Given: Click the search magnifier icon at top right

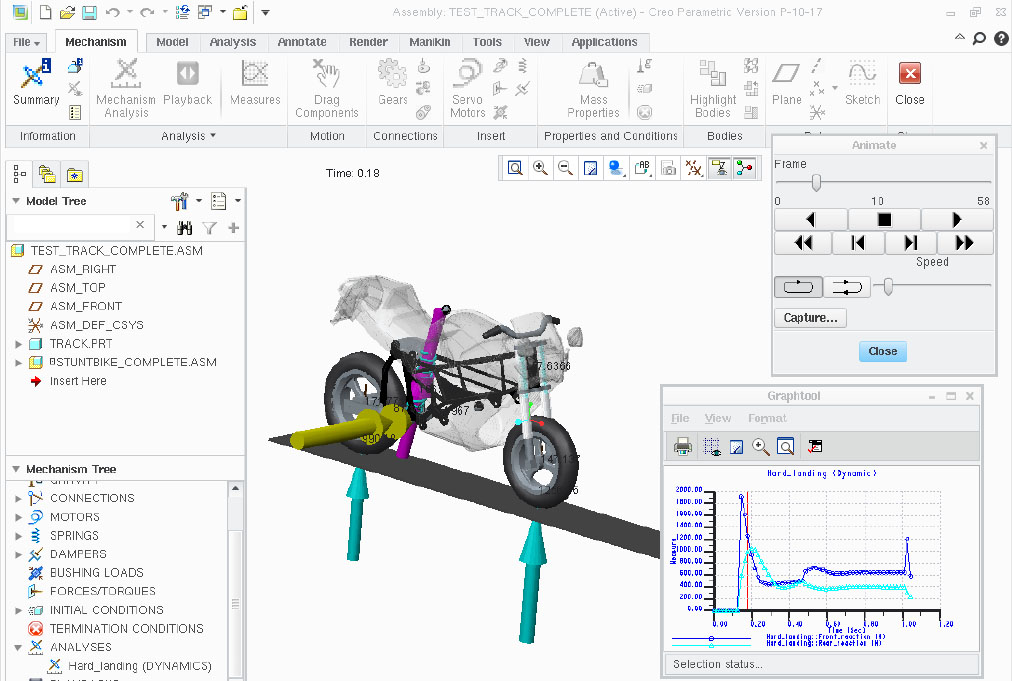Looking at the screenshot, I should 979,39.
